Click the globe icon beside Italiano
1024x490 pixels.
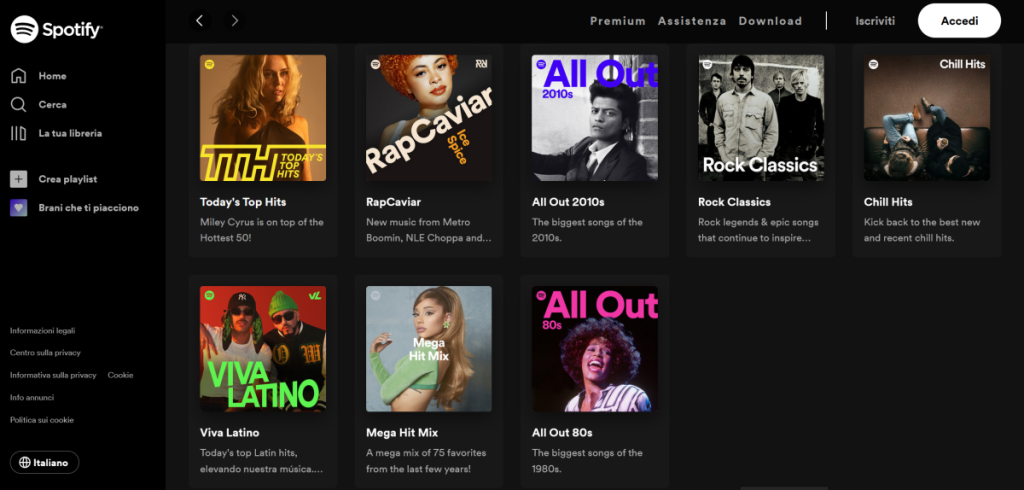click(25, 463)
